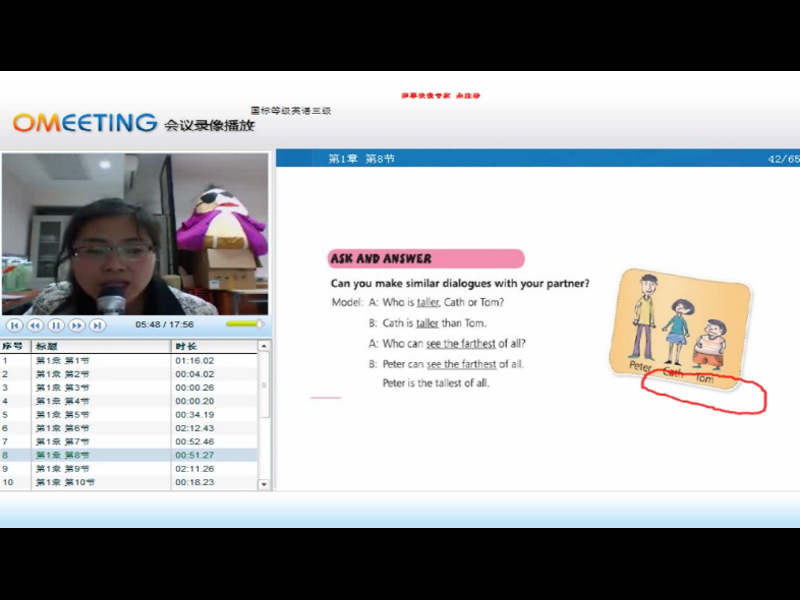Select row 2 with duration 00:04.02

130,374
